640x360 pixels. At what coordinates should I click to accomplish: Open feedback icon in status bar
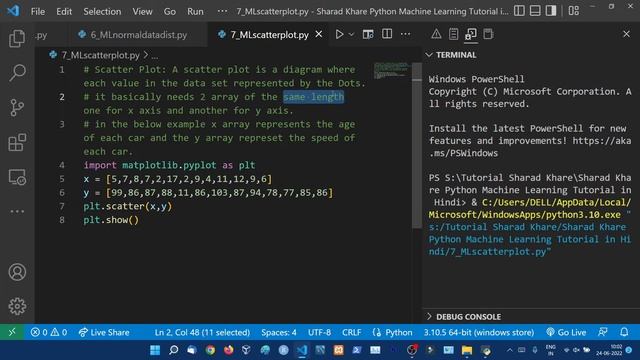[x=603, y=332]
